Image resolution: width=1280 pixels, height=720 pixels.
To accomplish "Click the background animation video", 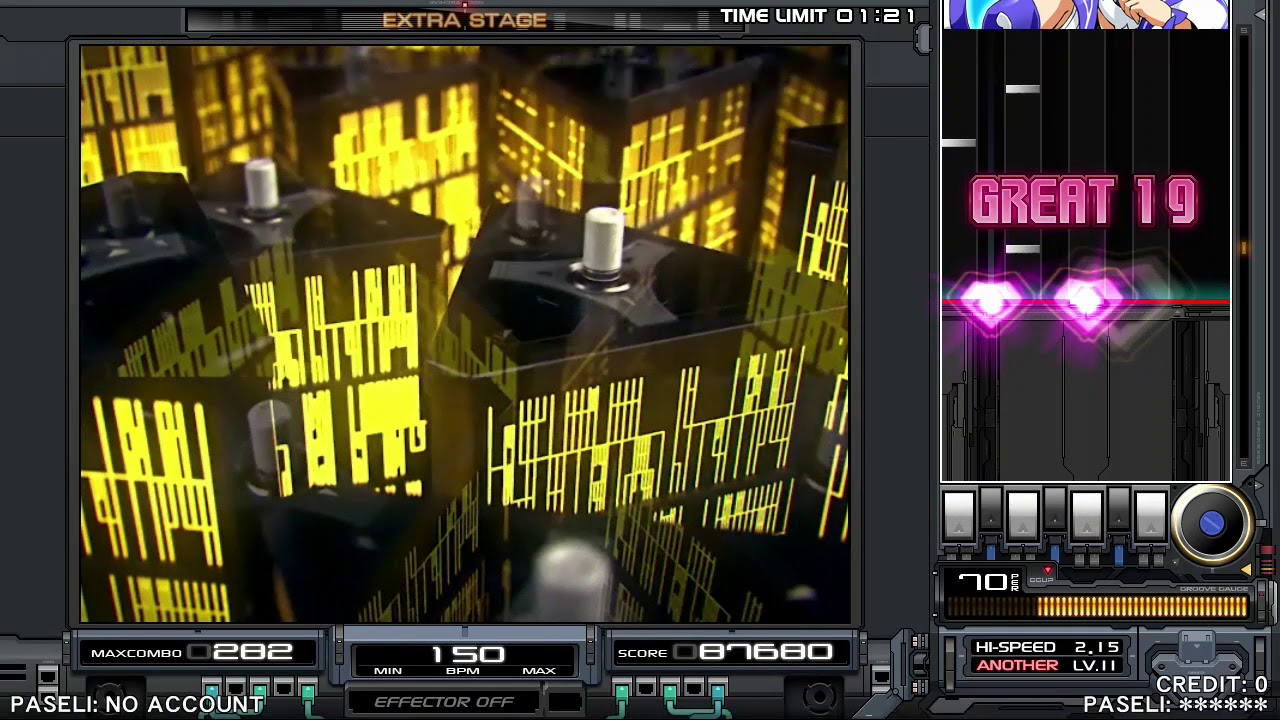I will tap(465, 334).
